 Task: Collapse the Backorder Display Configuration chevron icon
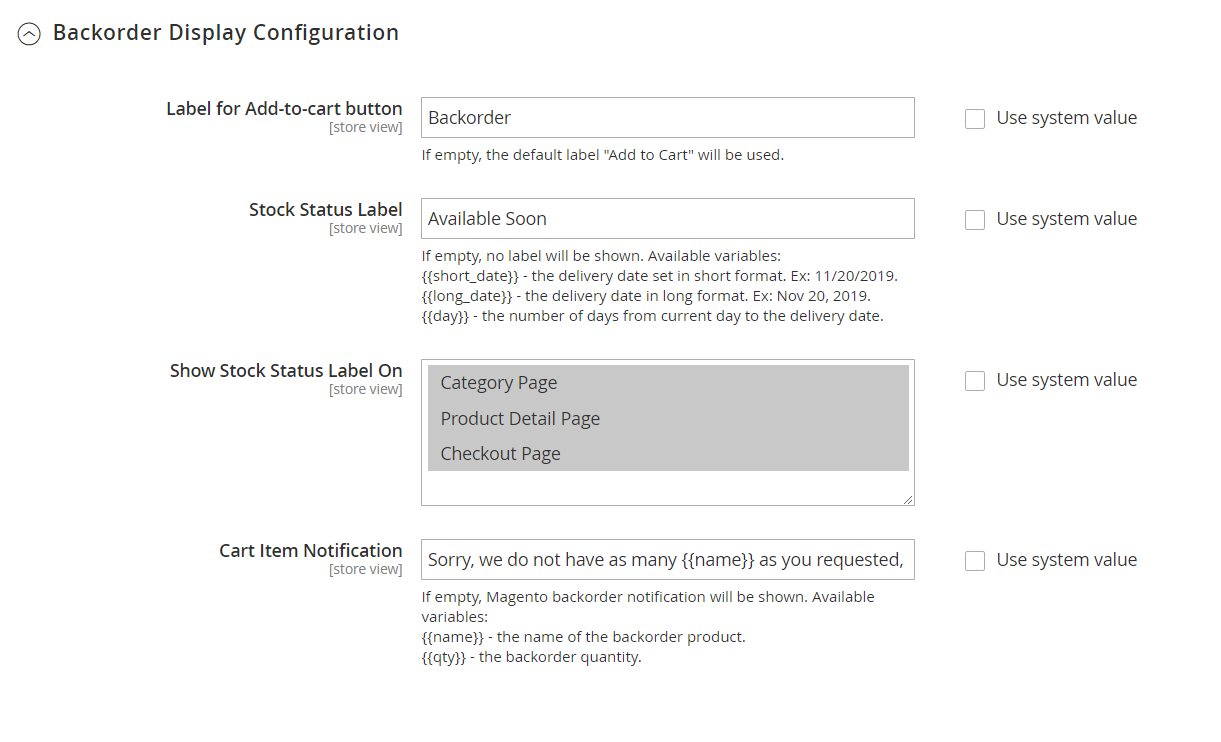point(30,34)
